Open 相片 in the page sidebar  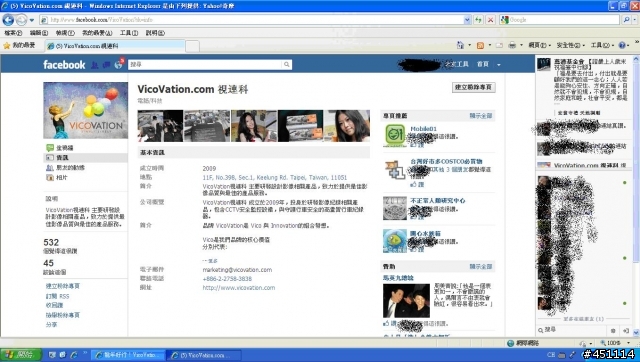(61, 178)
